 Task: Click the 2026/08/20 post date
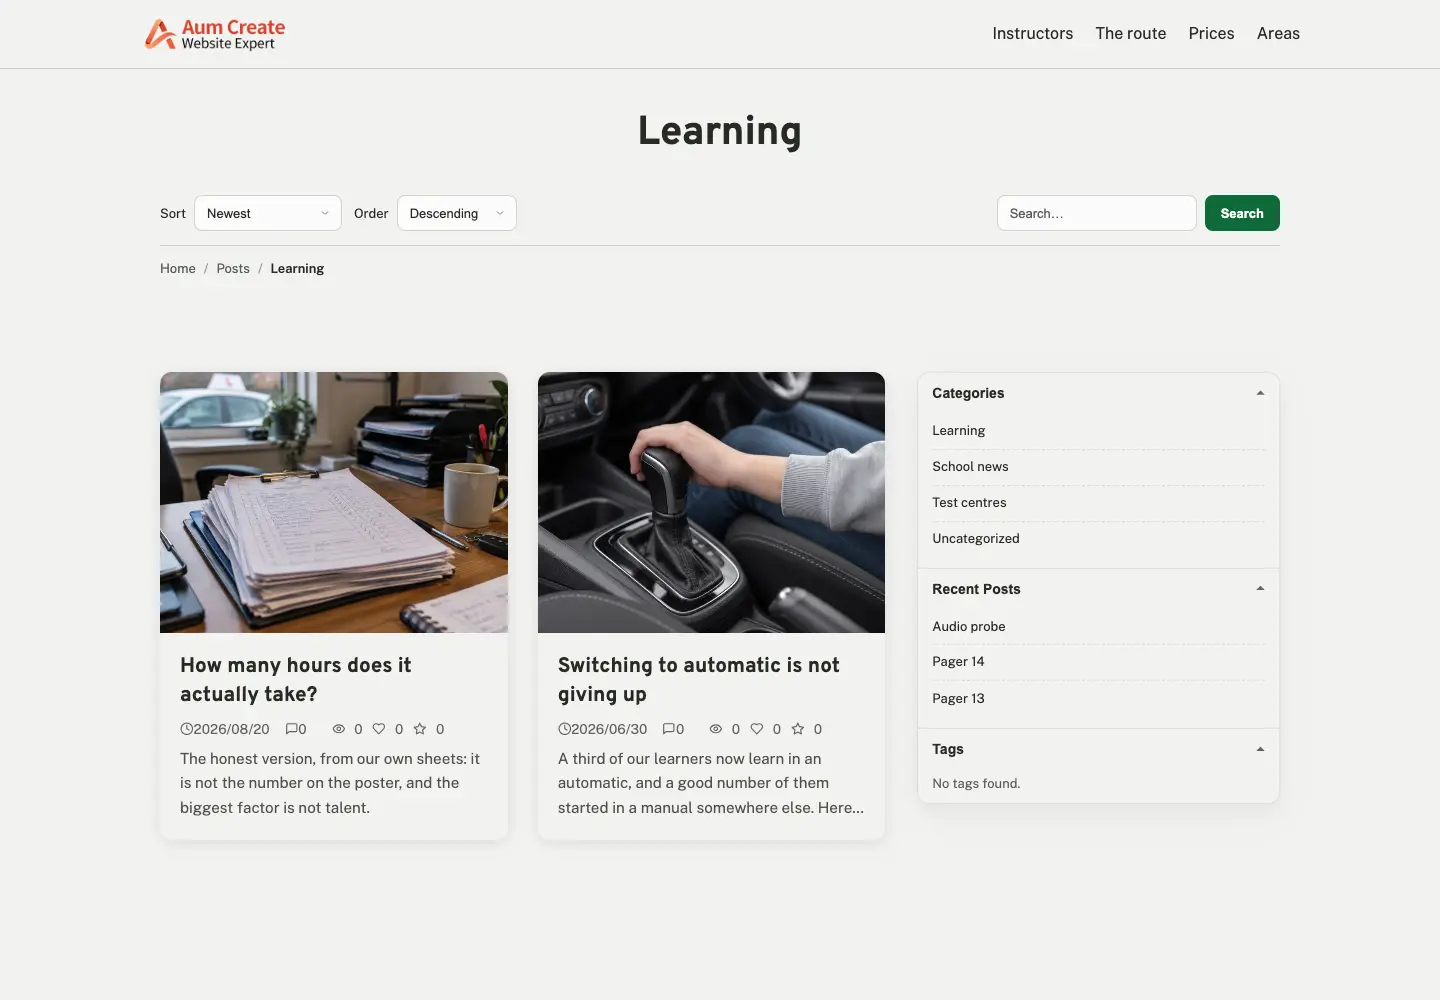tap(232, 729)
